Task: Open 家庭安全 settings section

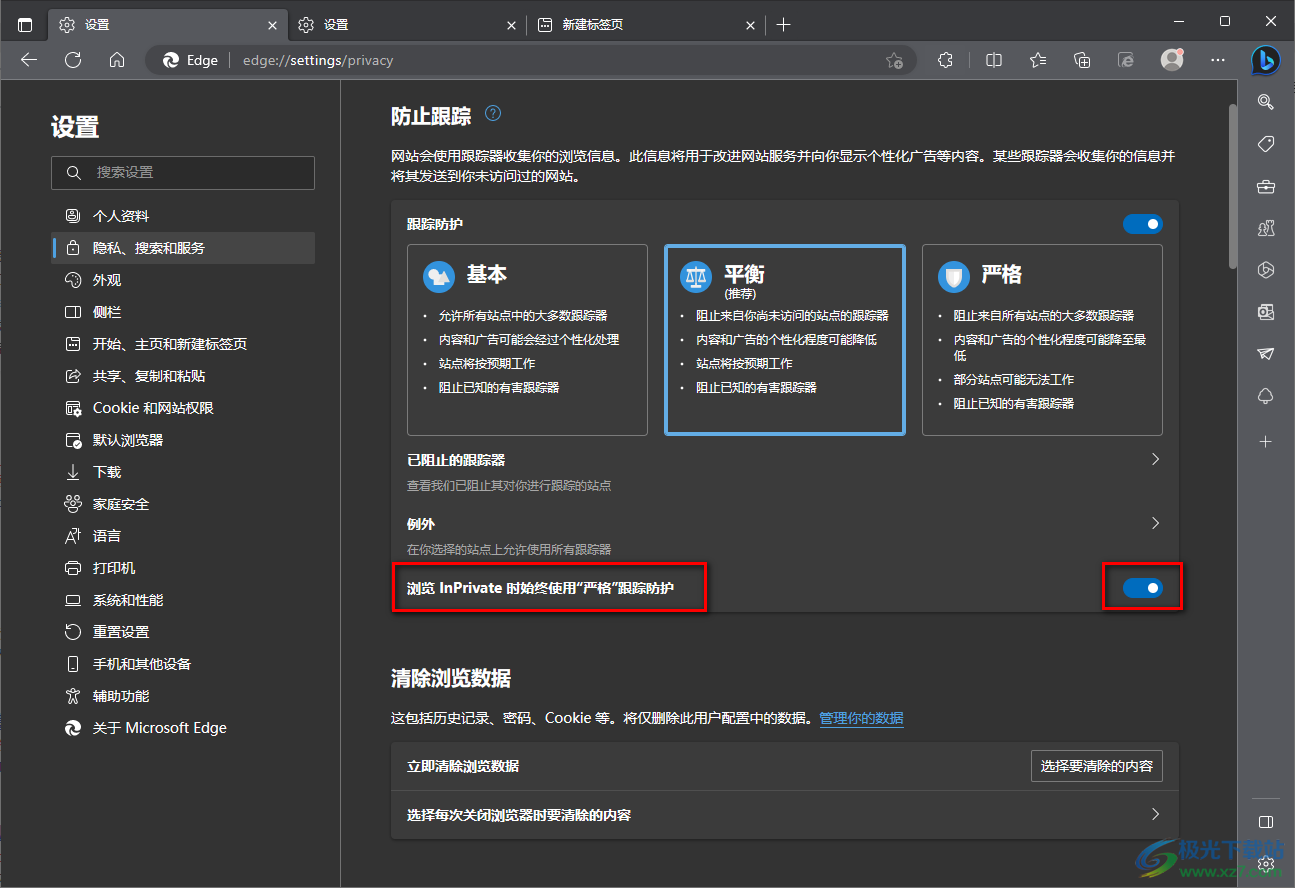Action: click(183, 504)
